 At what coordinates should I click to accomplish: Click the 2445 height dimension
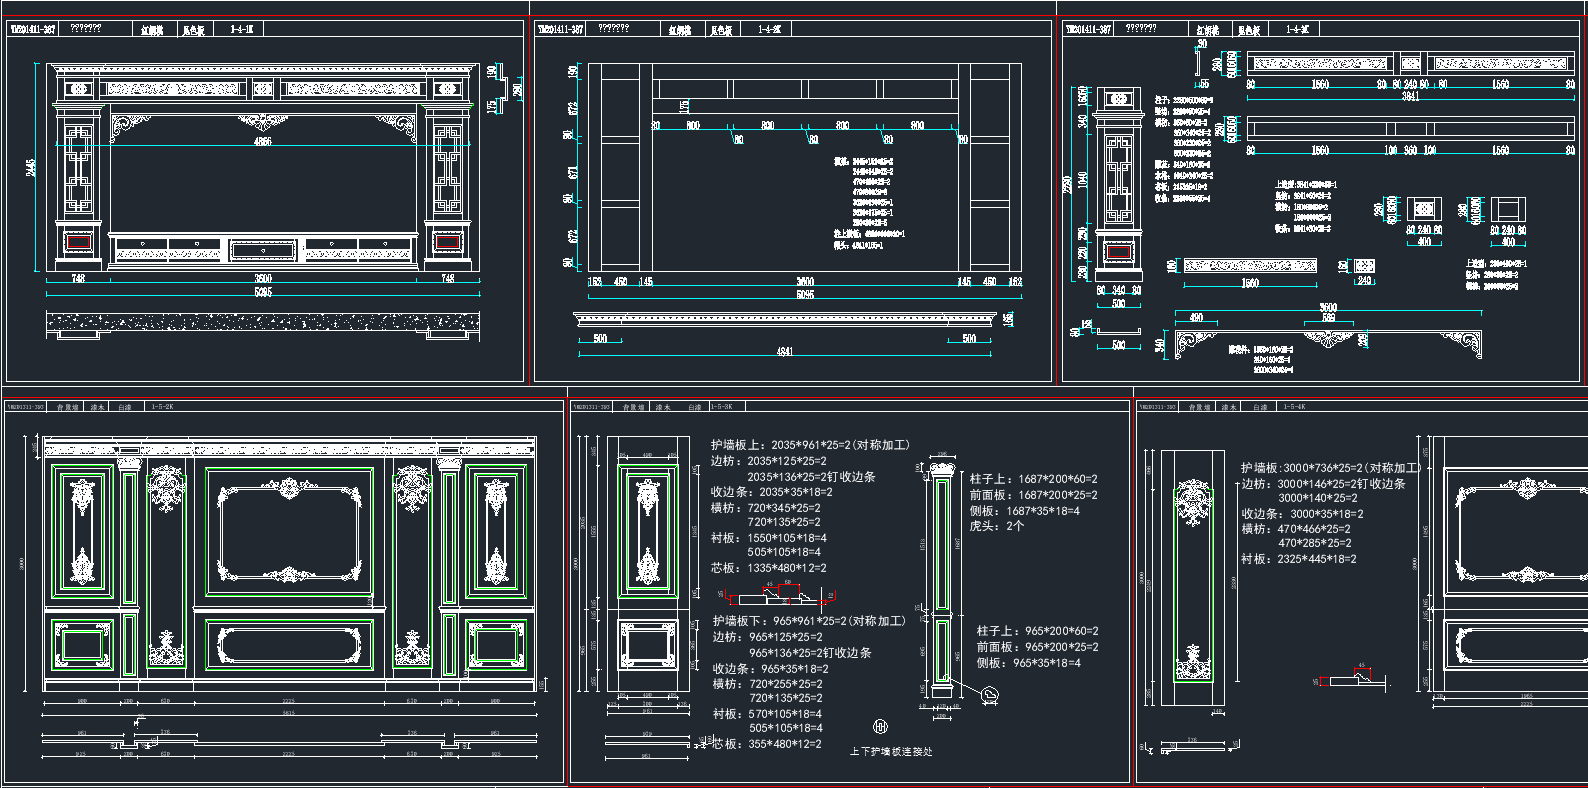tap(31, 167)
